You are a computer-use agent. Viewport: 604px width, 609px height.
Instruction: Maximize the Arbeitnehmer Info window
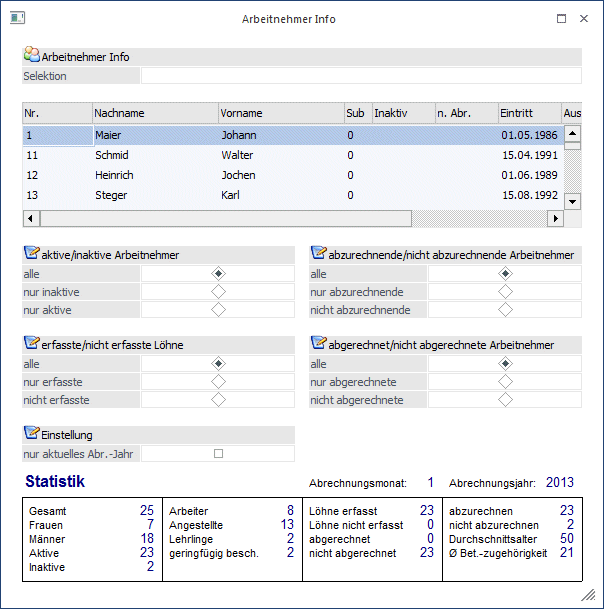562,19
